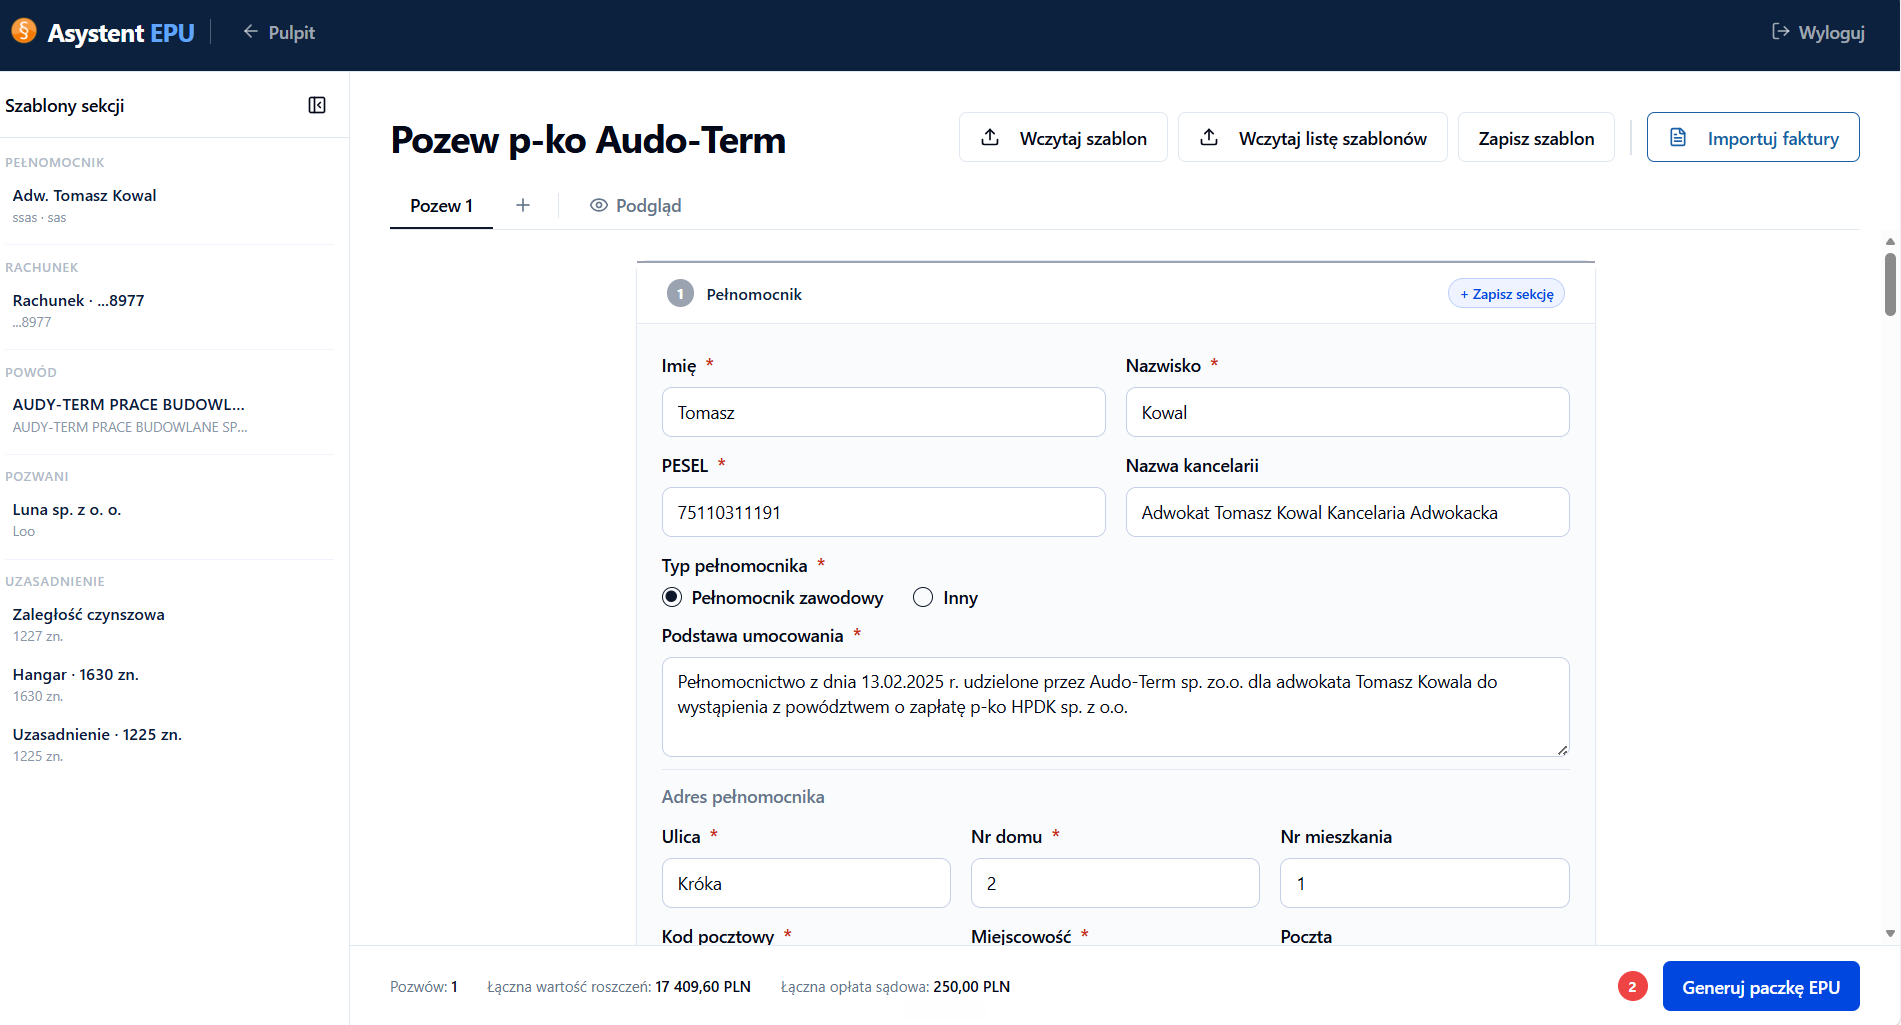Click the Zapisz szablon button
Viewport: 1901px width, 1025px height.
1535,138
